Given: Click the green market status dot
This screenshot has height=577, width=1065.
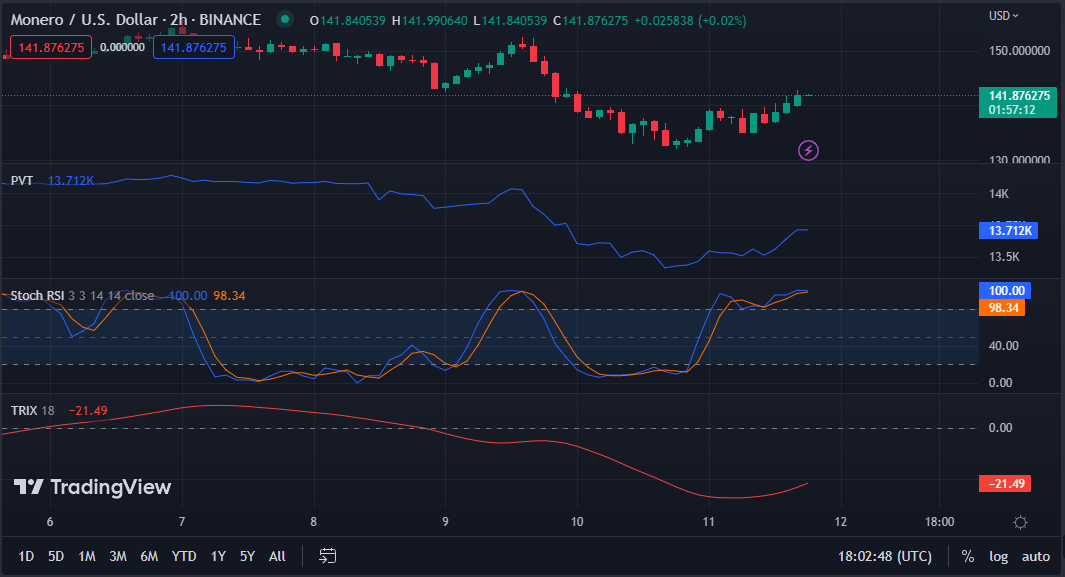Looking at the screenshot, I should (x=285, y=20).
